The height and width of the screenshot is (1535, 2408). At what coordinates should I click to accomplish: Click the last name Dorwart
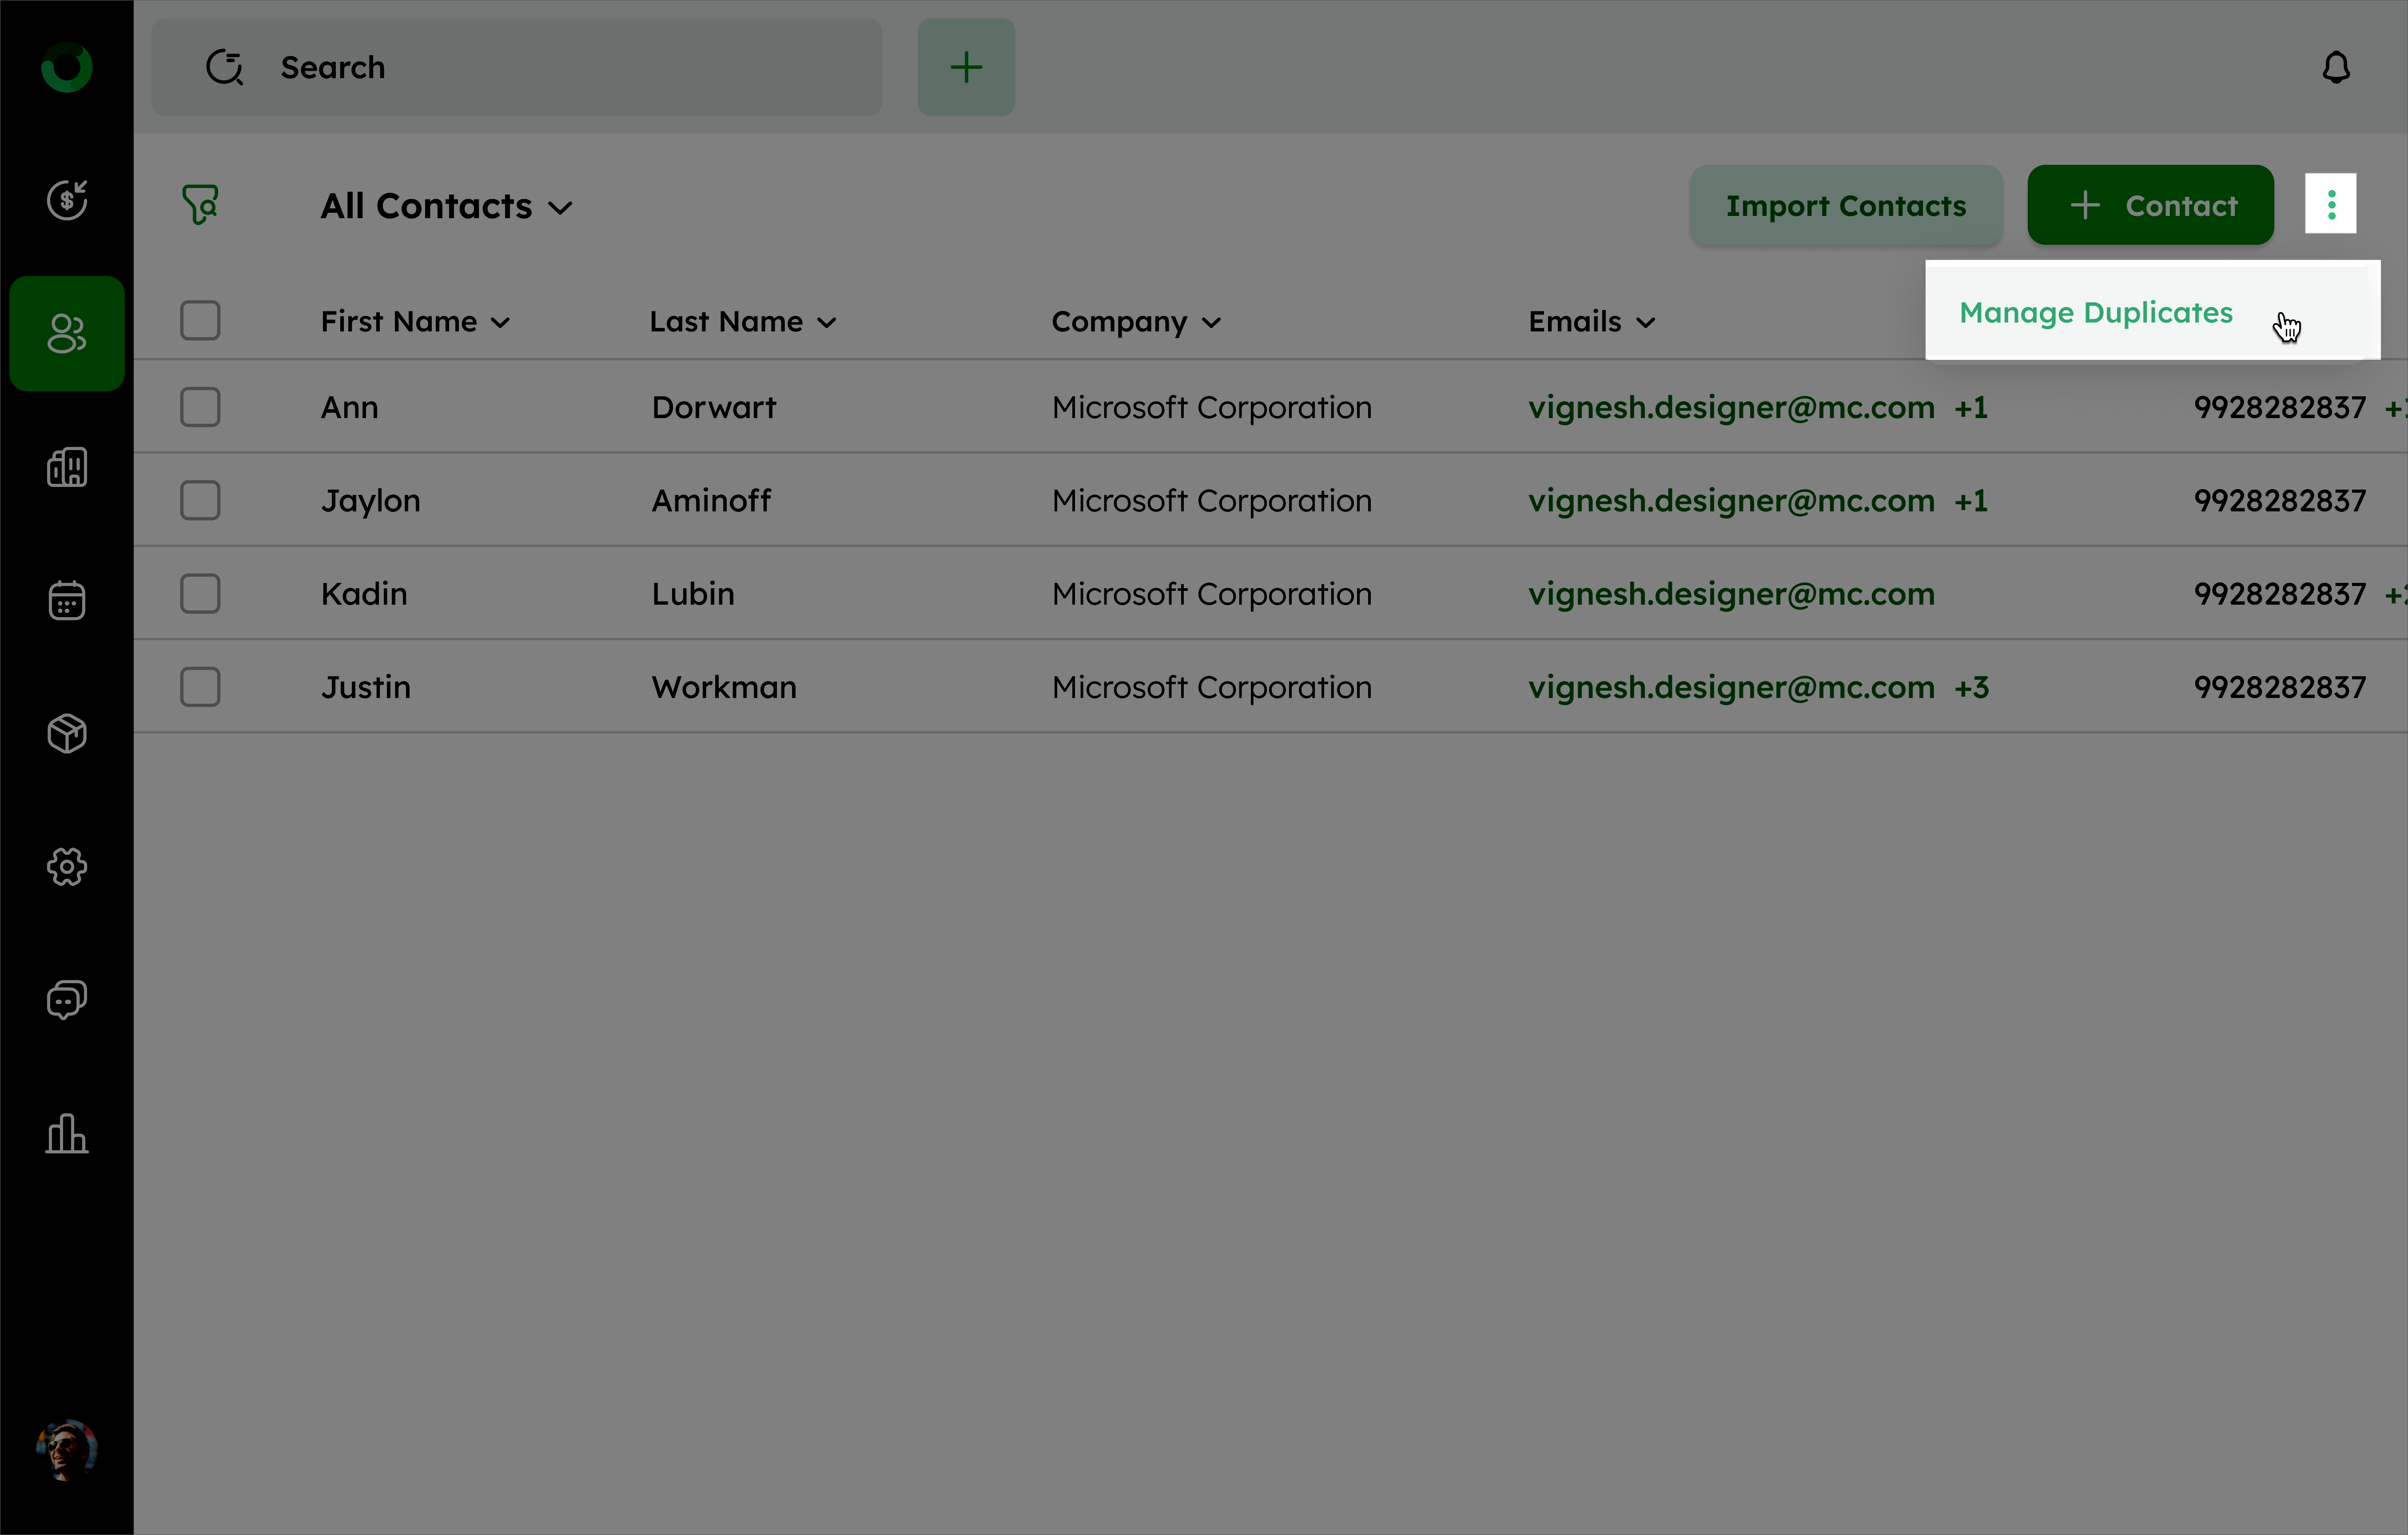(713, 408)
